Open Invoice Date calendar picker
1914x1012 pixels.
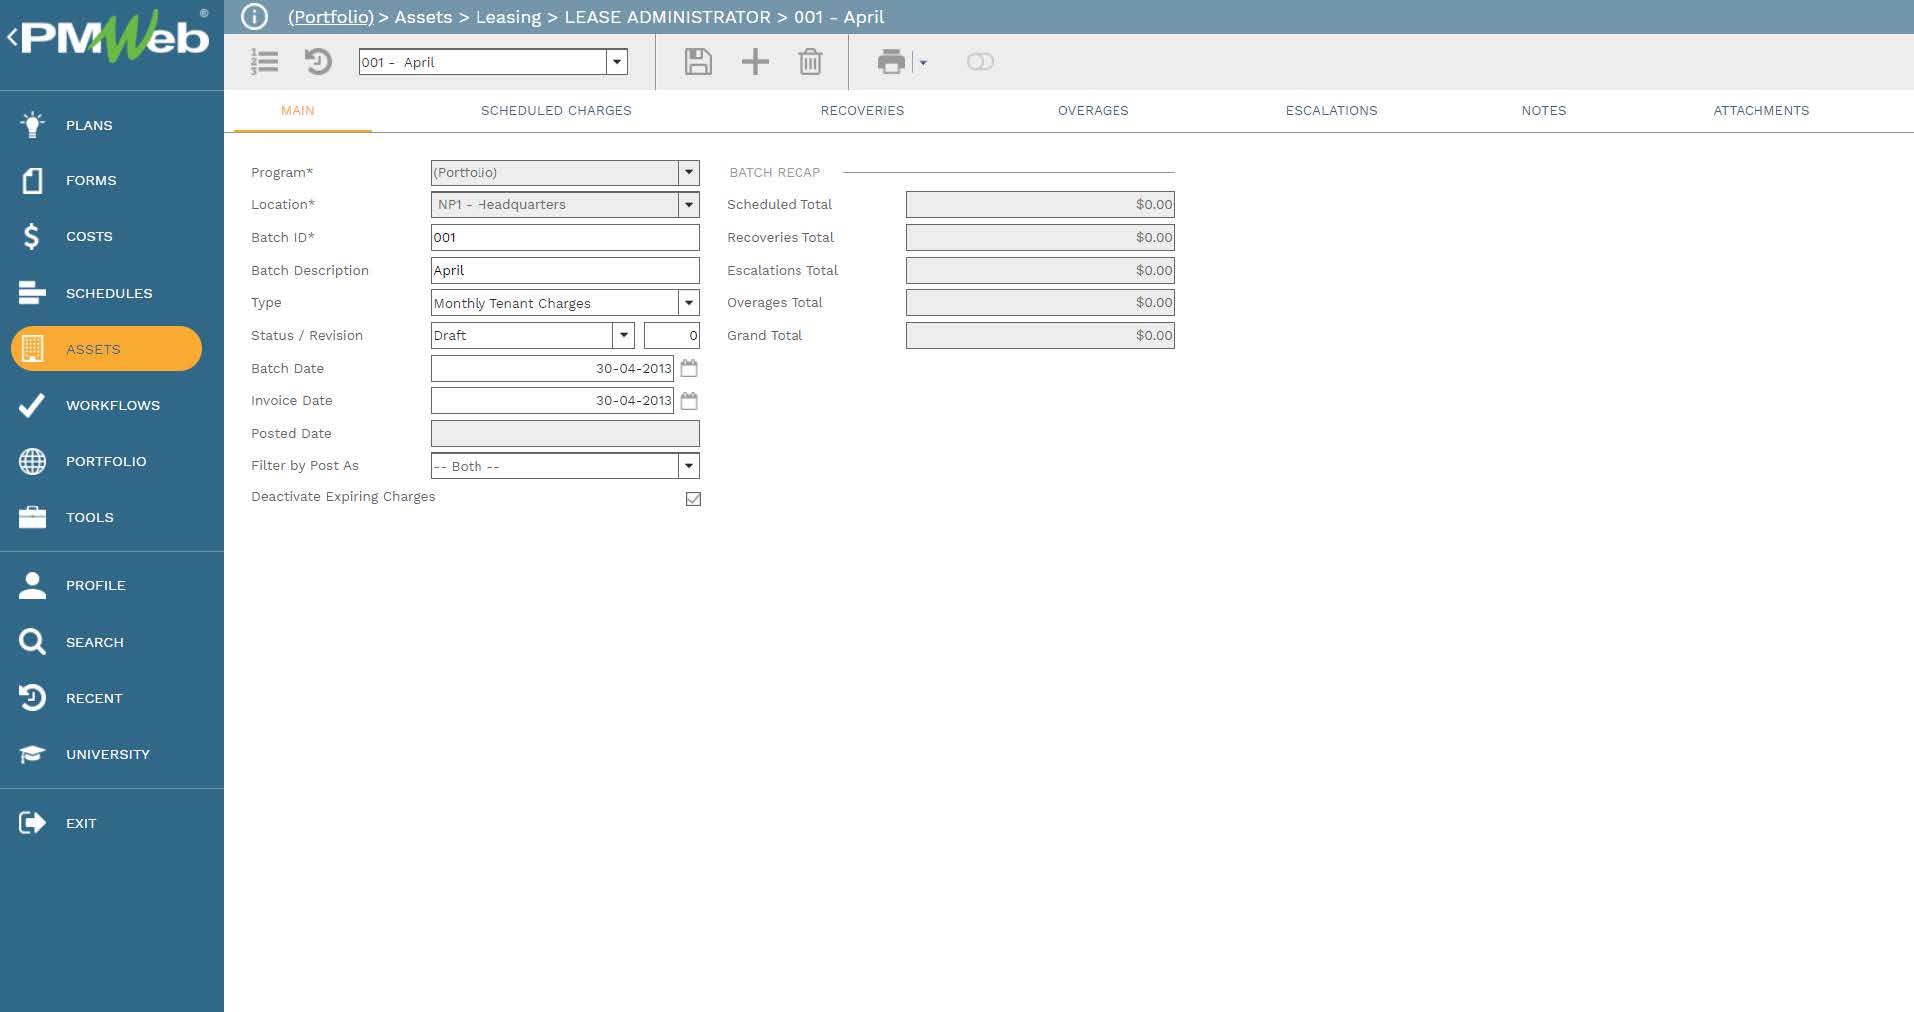tap(689, 401)
